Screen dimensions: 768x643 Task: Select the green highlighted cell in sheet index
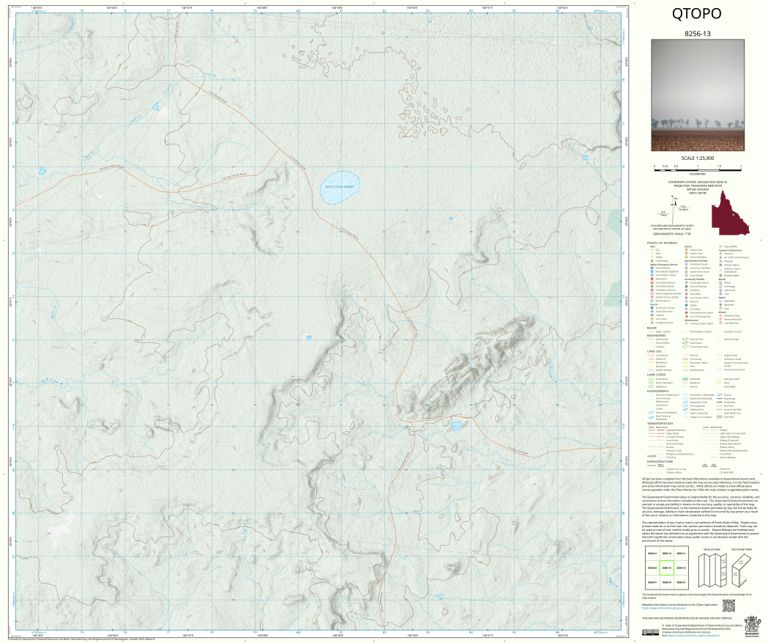click(x=667, y=568)
